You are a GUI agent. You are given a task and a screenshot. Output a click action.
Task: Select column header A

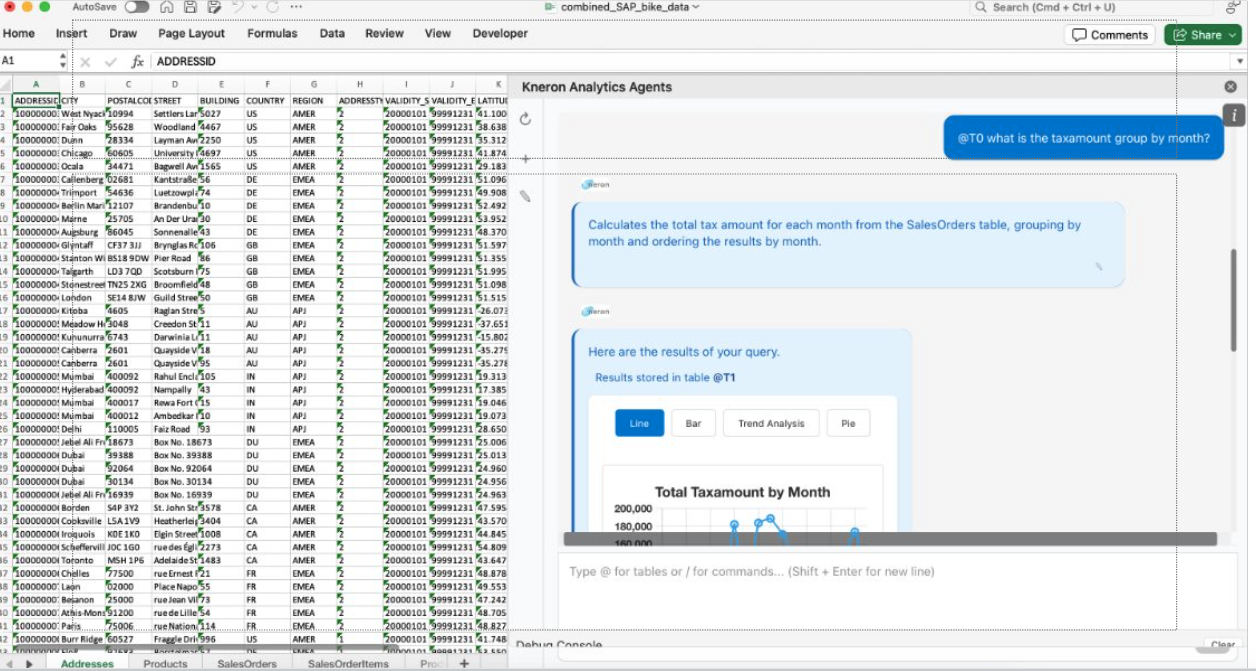[x=36, y=85]
